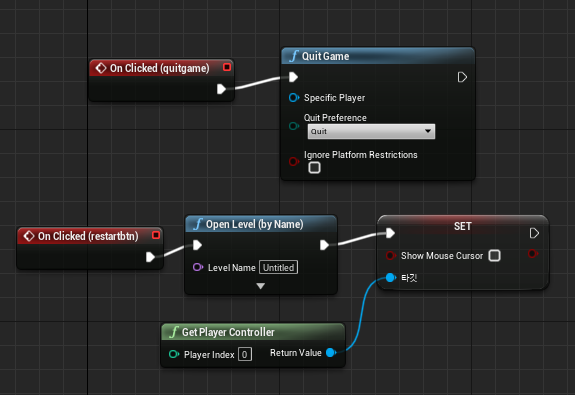Select the Get Player Controller node header
575x395 pixels.
[x=253, y=332]
